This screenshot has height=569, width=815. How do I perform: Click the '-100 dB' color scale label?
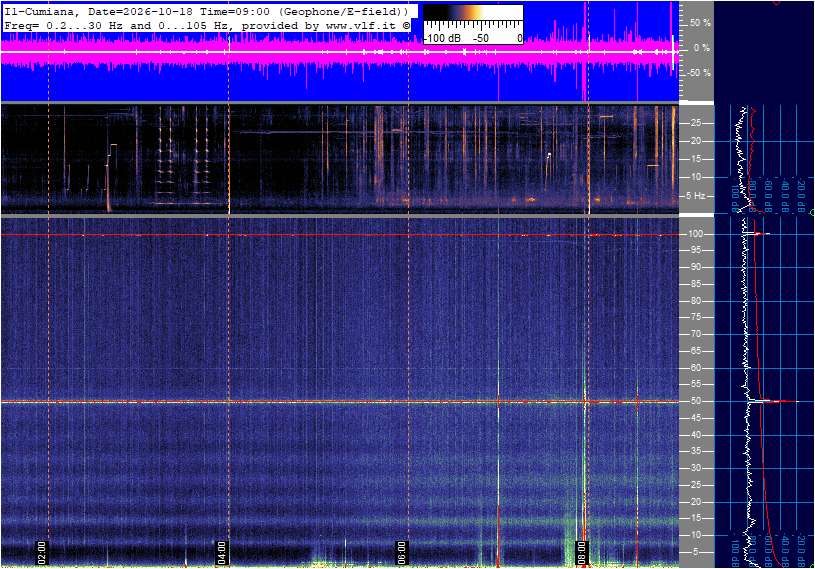tap(442, 38)
